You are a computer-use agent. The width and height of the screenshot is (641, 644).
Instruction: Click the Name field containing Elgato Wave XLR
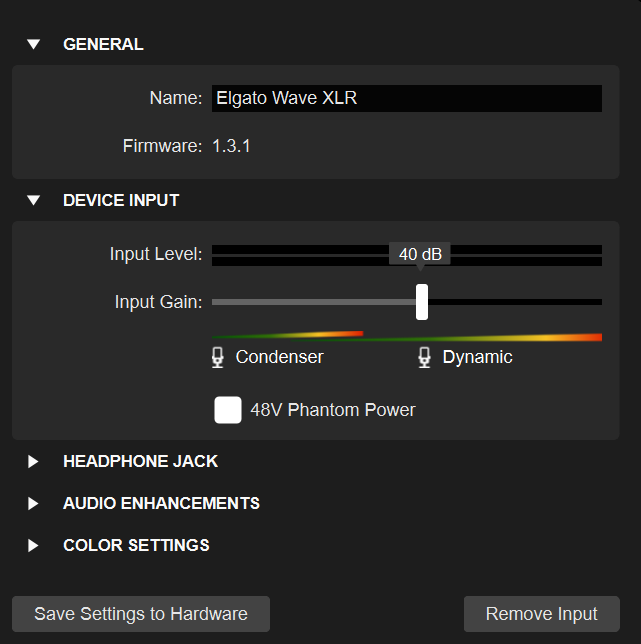pyautogui.click(x=407, y=98)
